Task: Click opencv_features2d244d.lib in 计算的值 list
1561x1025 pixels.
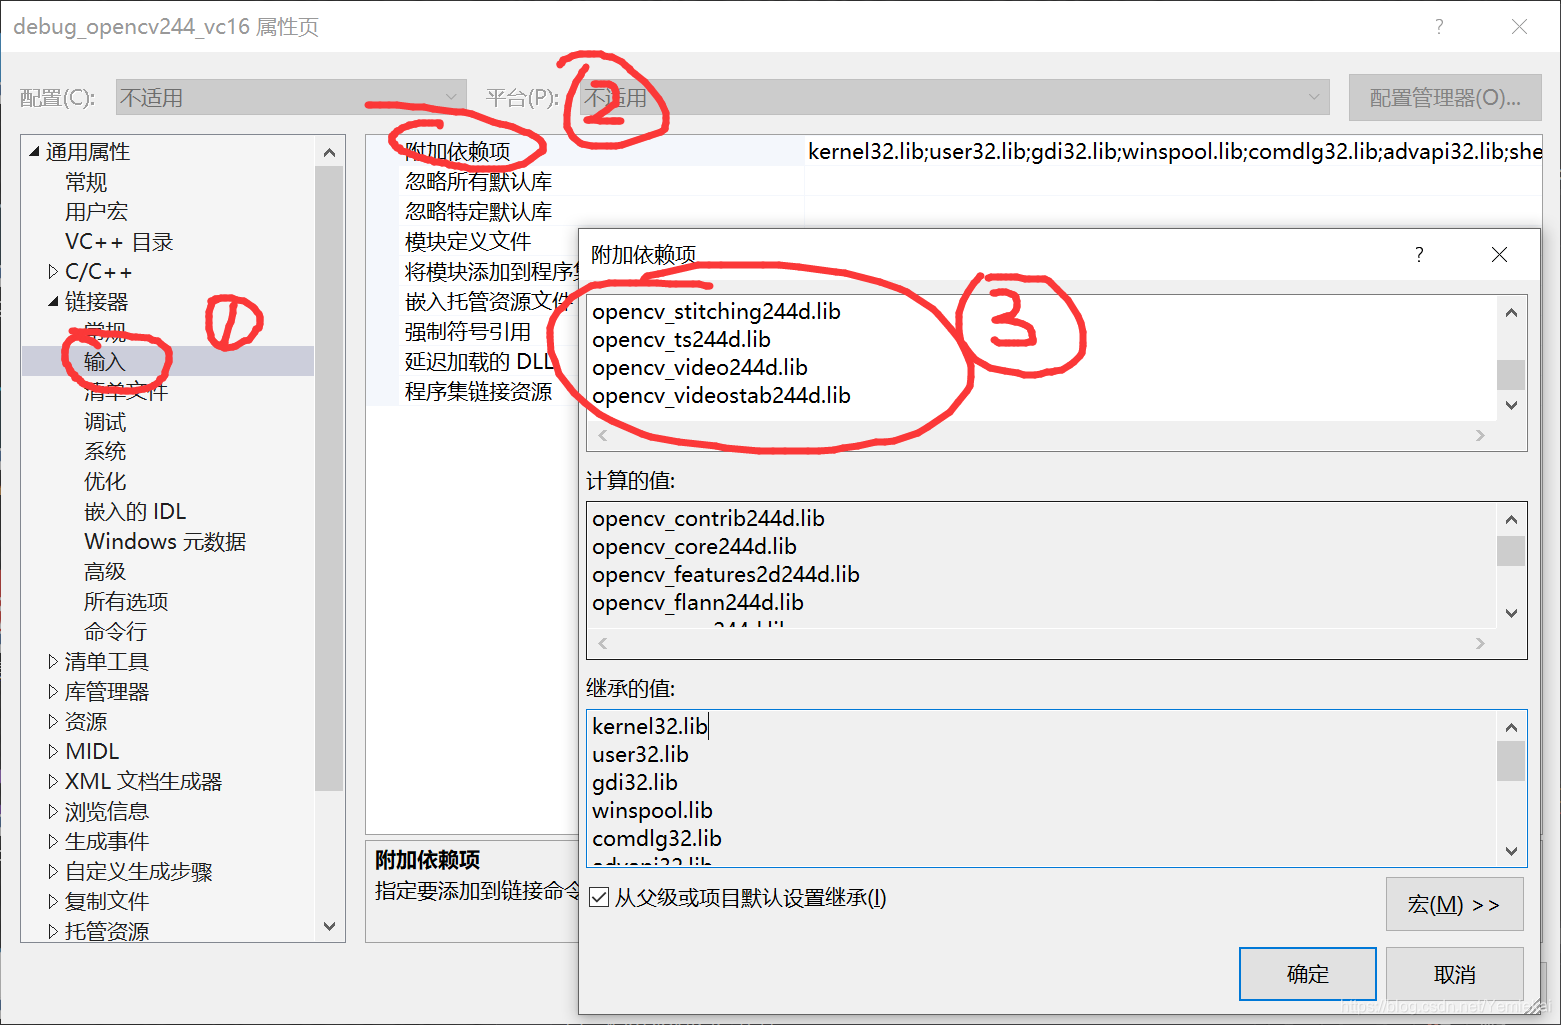Action: pos(726,574)
